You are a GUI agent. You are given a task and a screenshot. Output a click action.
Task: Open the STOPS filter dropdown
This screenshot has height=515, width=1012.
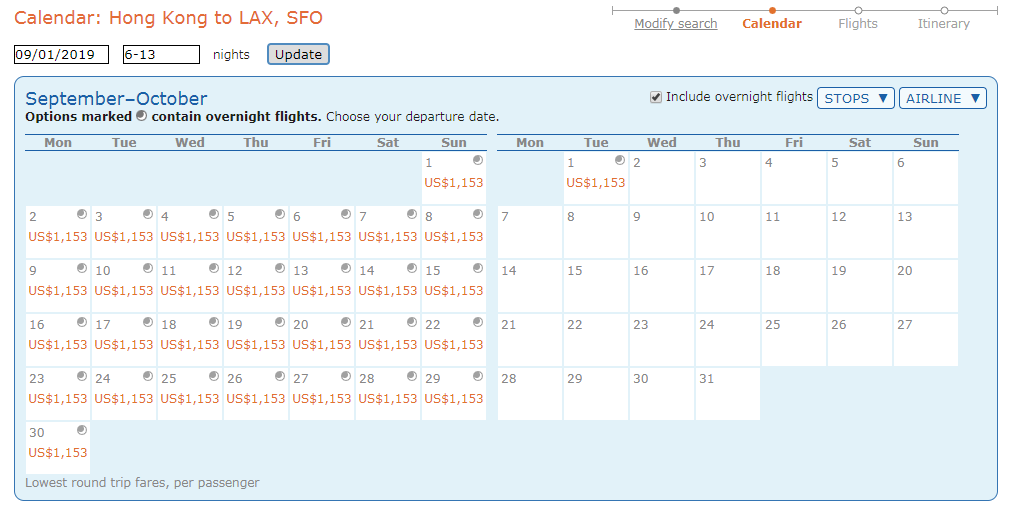pos(856,98)
